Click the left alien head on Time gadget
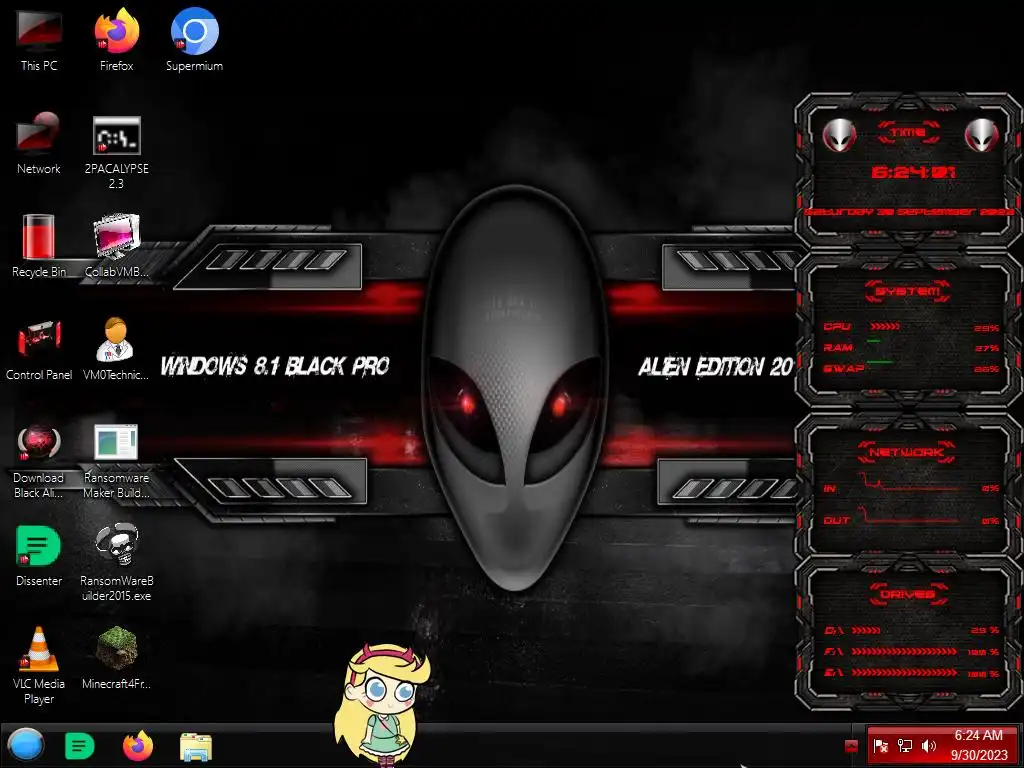The width and height of the screenshot is (1024, 768). click(839, 136)
